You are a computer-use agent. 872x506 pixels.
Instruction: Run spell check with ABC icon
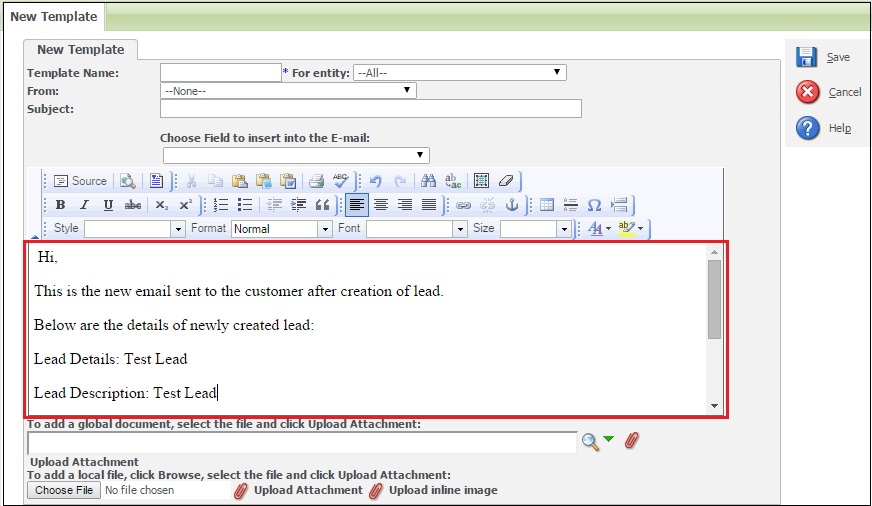tap(340, 181)
